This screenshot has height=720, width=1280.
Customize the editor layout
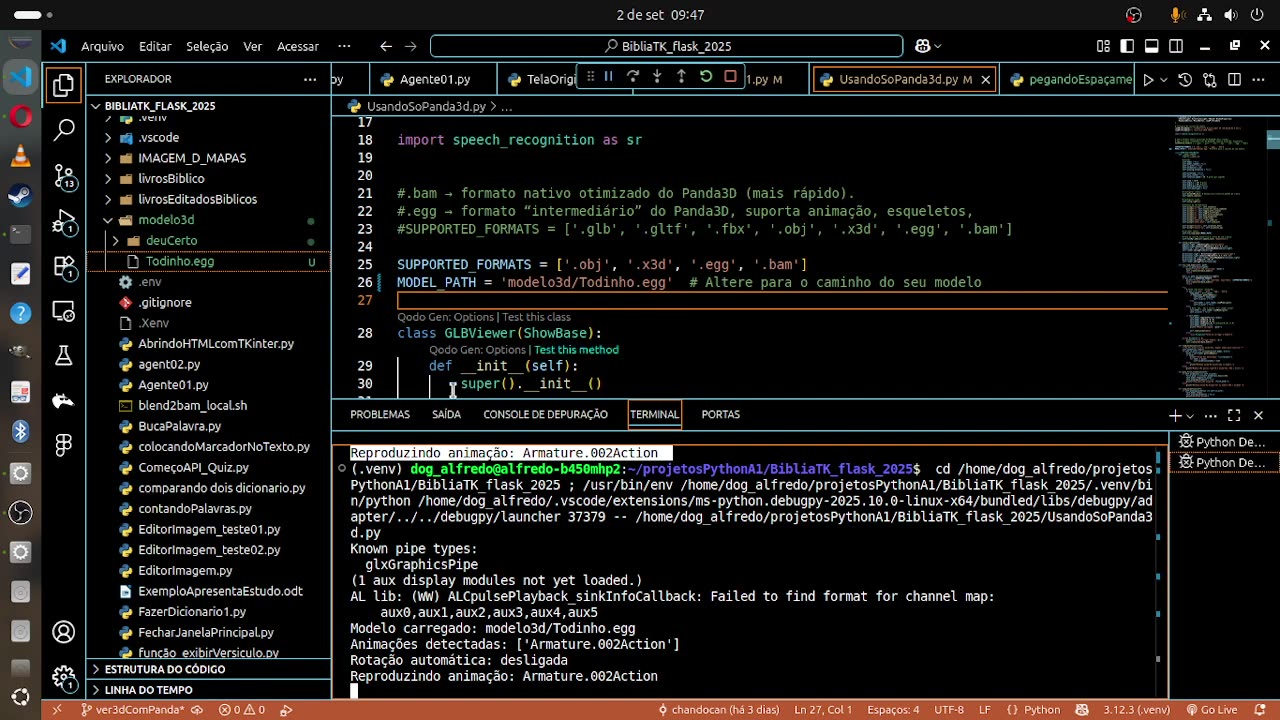1103,46
